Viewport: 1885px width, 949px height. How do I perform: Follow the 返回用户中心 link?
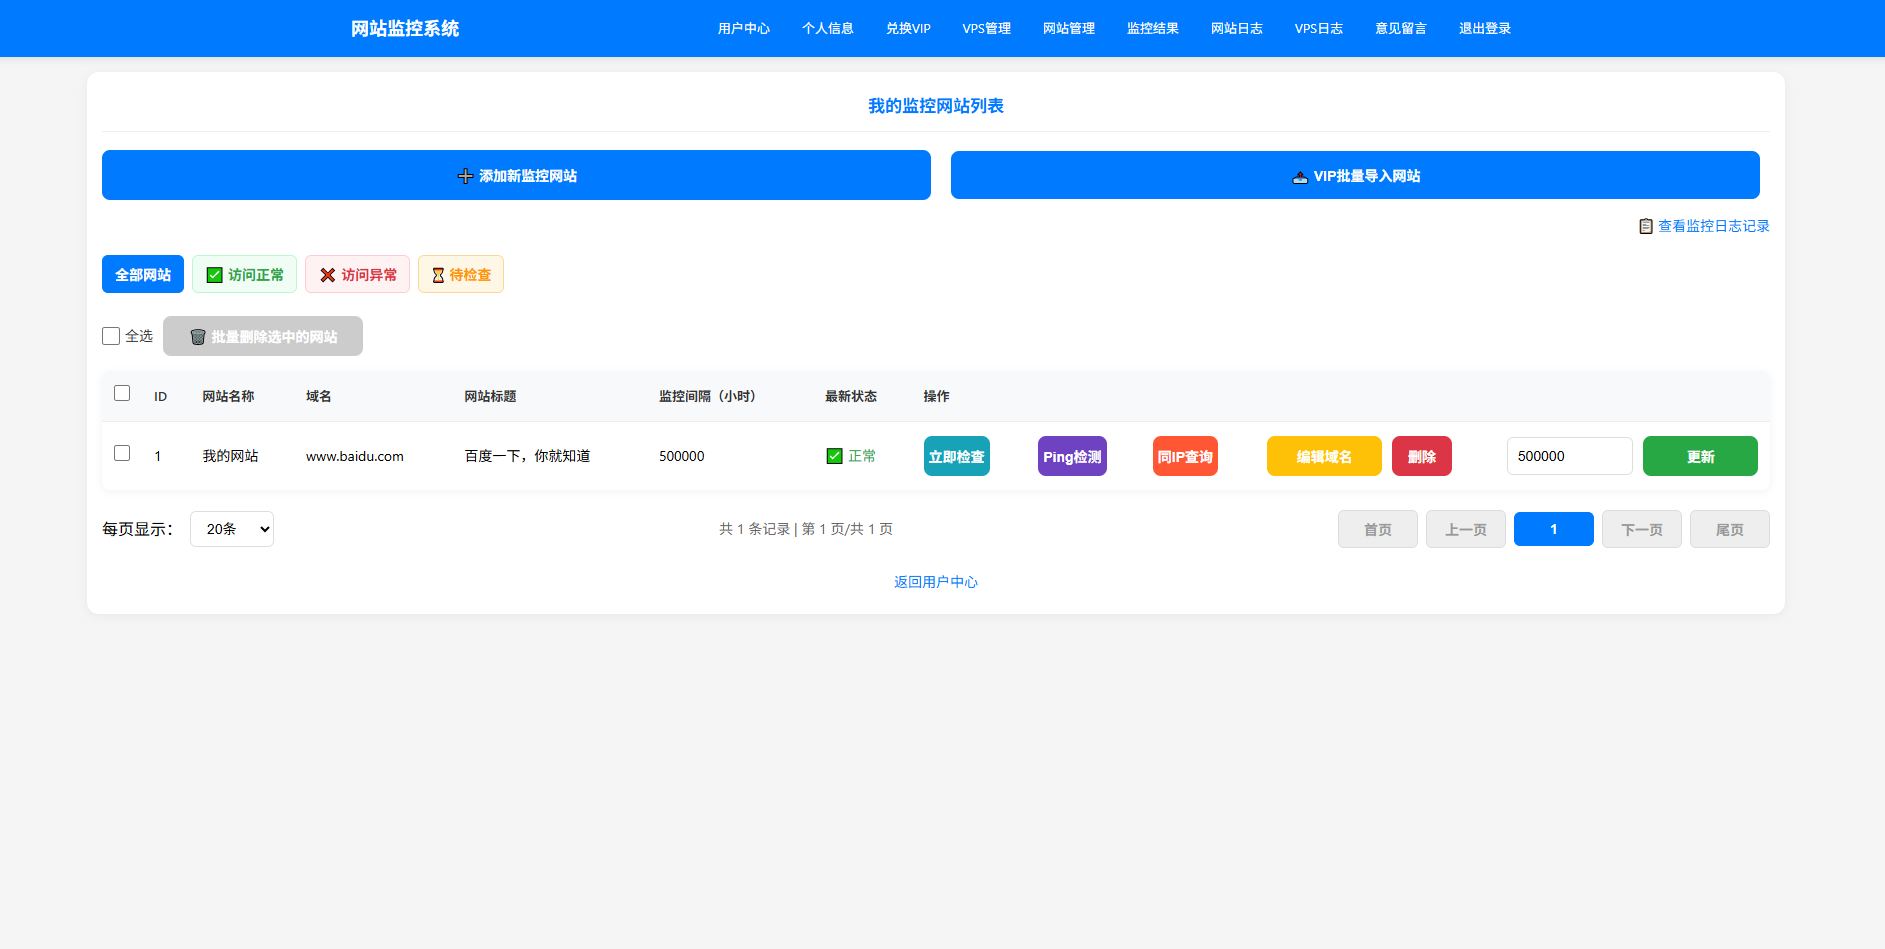(935, 582)
